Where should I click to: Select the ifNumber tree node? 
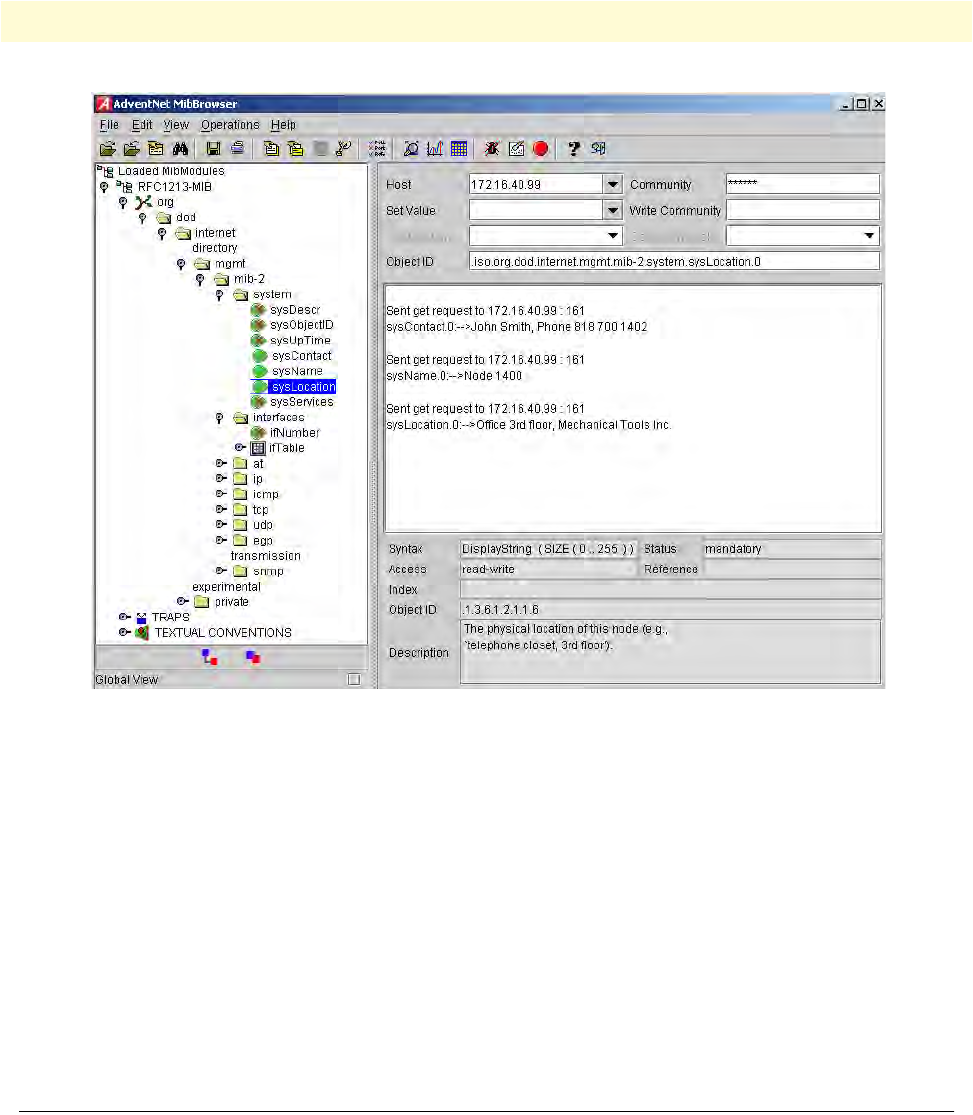point(294,432)
